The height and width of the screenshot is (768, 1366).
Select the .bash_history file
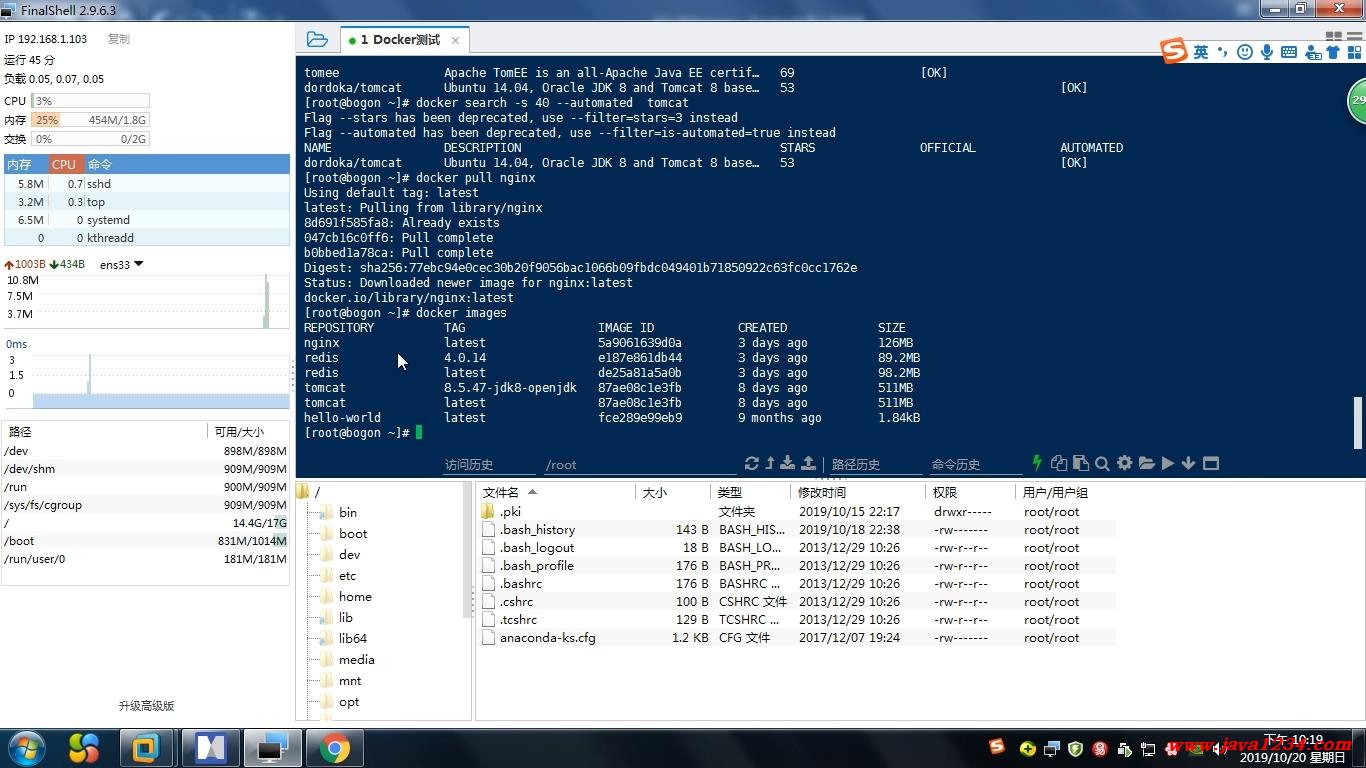(797, 529)
